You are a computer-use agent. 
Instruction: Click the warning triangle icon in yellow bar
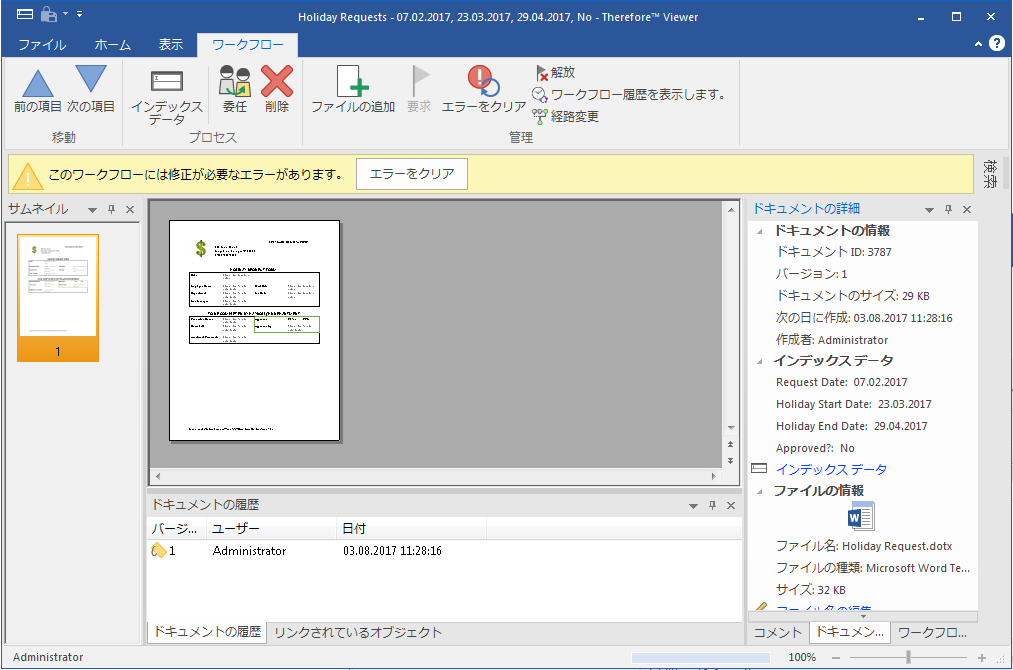pos(28,175)
